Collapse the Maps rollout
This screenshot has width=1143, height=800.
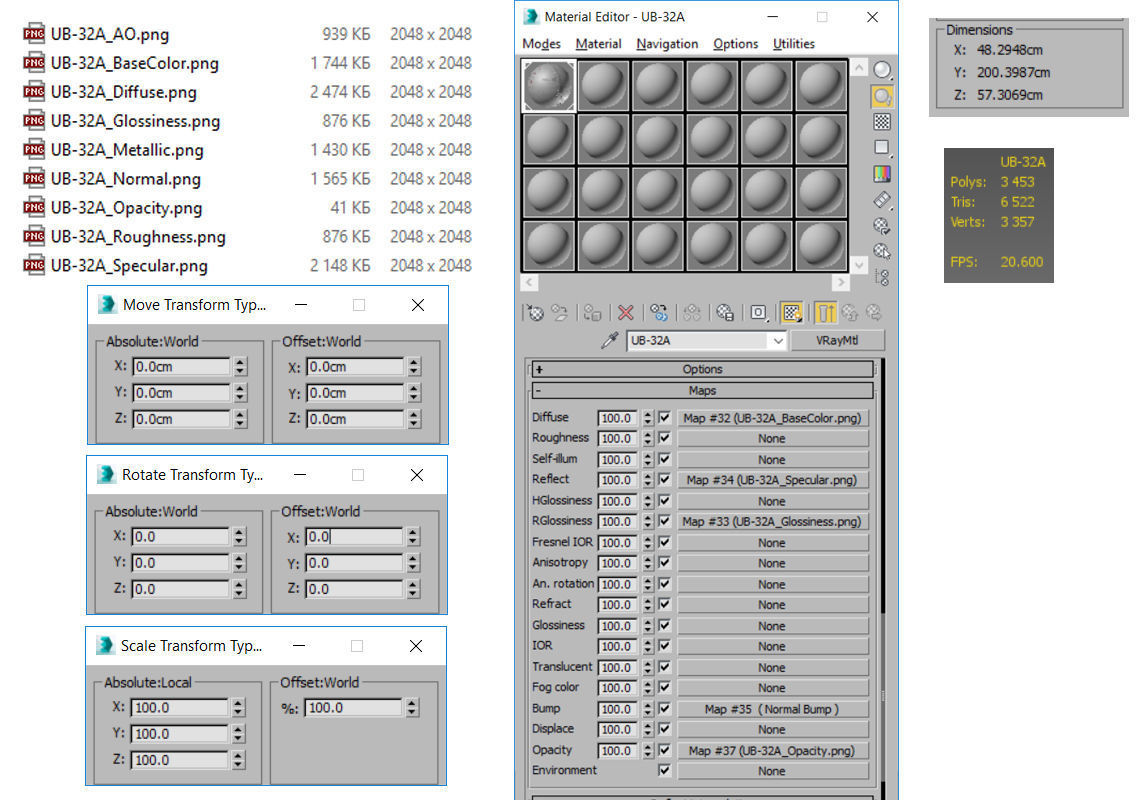(x=702, y=391)
